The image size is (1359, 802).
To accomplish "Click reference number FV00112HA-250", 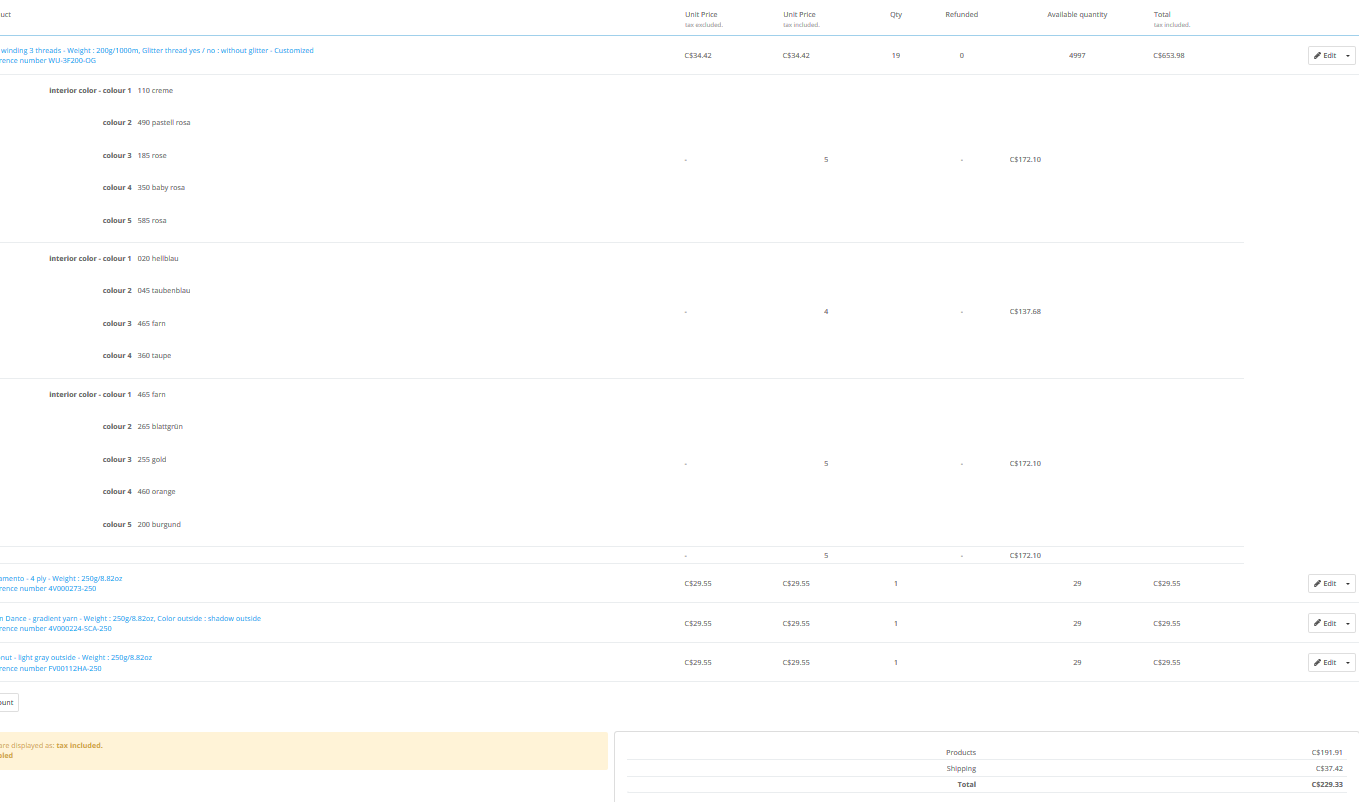I will pos(50,668).
